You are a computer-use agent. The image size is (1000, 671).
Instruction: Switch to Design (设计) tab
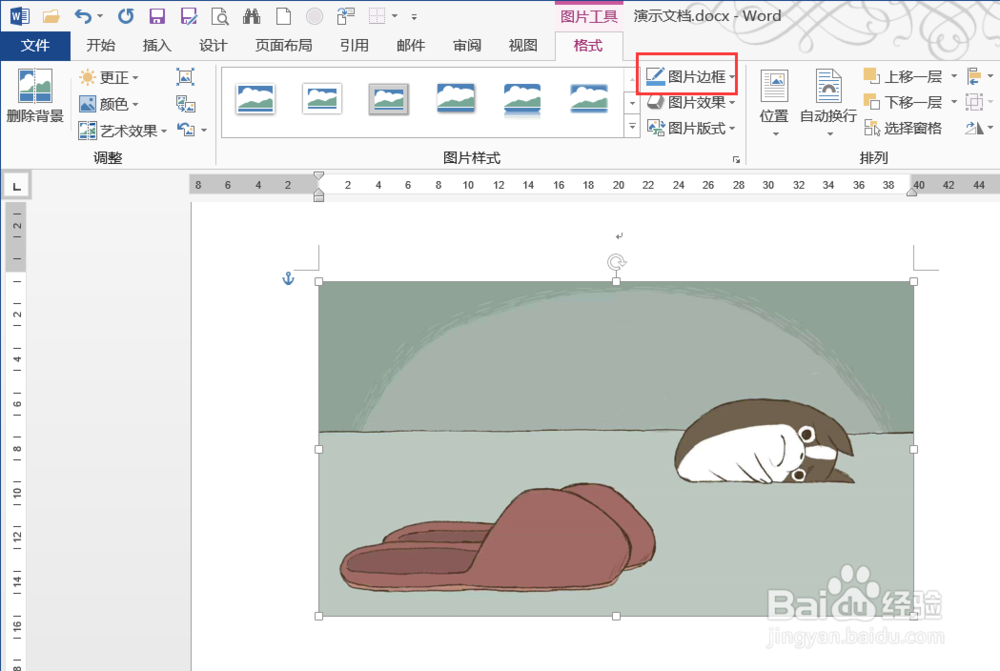click(x=213, y=45)
